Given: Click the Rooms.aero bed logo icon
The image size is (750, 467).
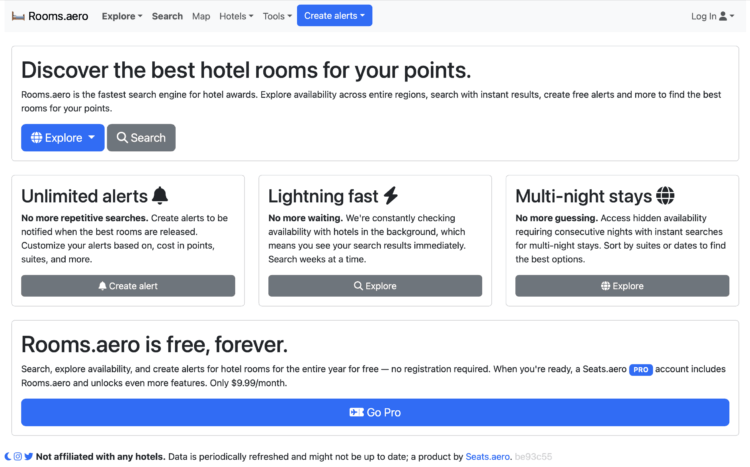Looking at the screenshot, I should click(18, 16).
